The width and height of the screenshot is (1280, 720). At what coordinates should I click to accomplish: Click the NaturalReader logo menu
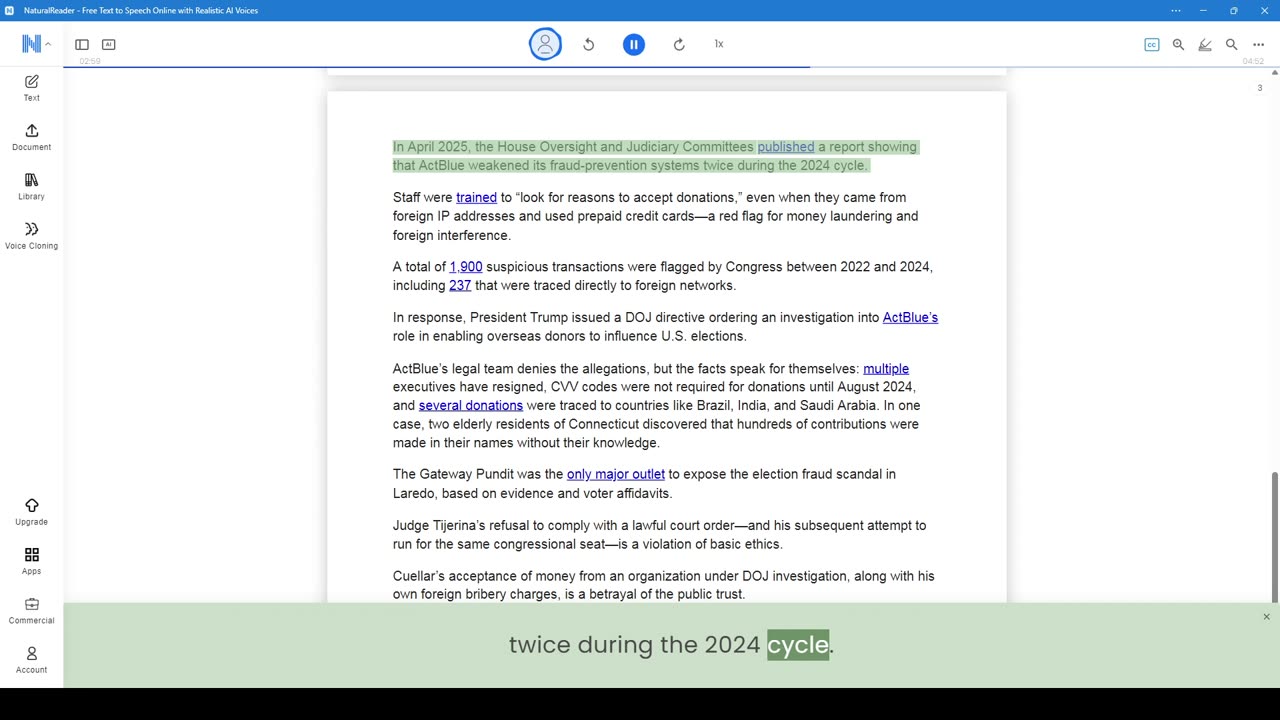tap(36, 44)
